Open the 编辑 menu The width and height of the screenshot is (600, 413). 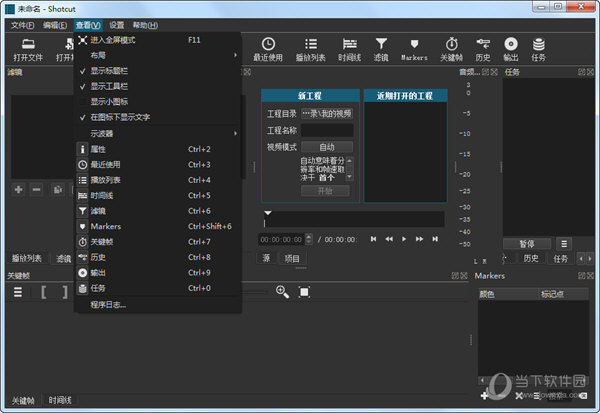55,25
